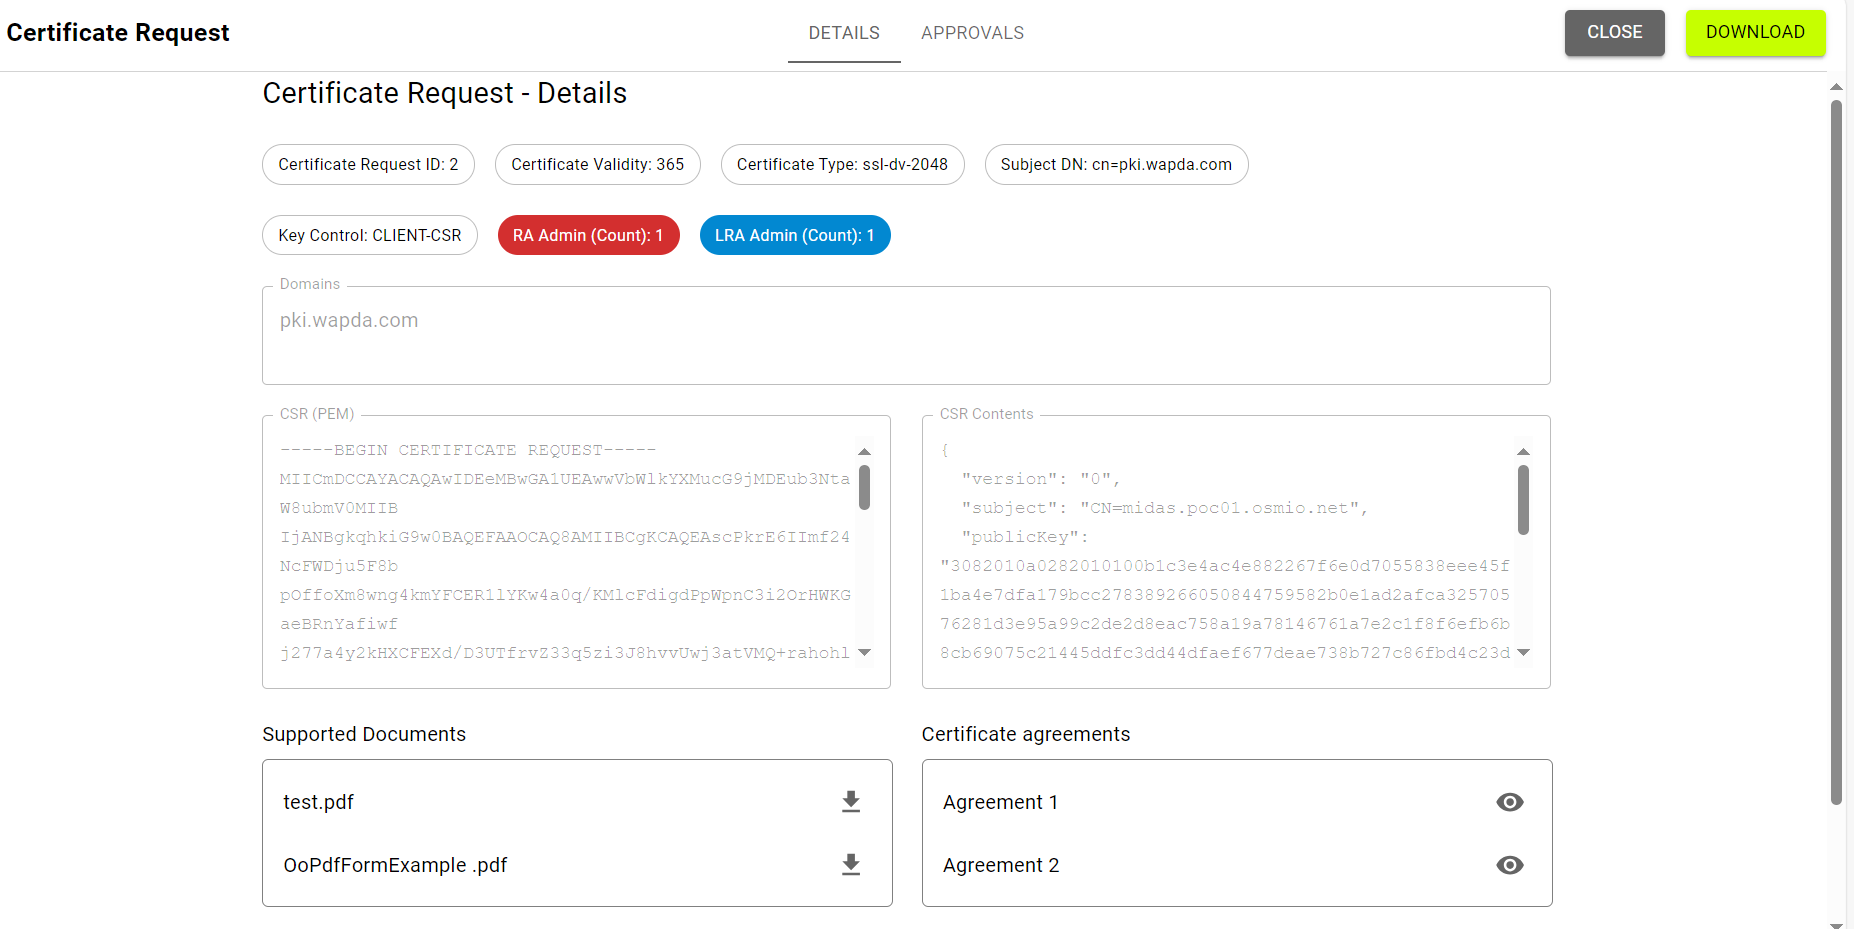Click the Supported Documents heading
This screenshot has width=1854, height=929.
[364, 734]
